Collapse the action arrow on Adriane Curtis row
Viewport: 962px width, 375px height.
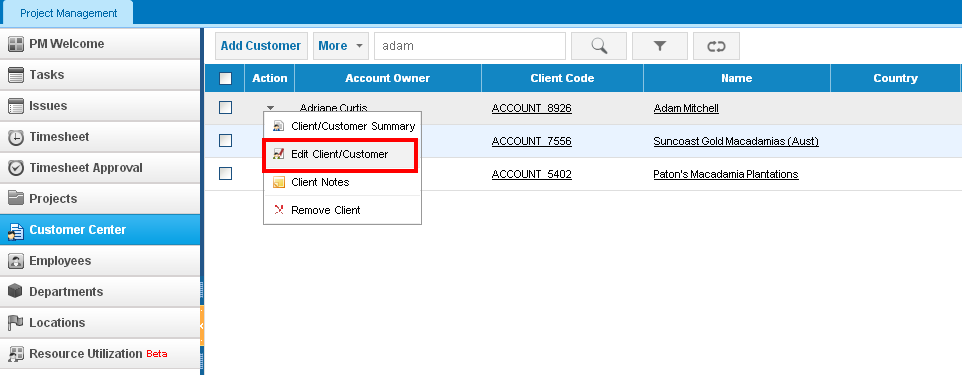point(270,108)
